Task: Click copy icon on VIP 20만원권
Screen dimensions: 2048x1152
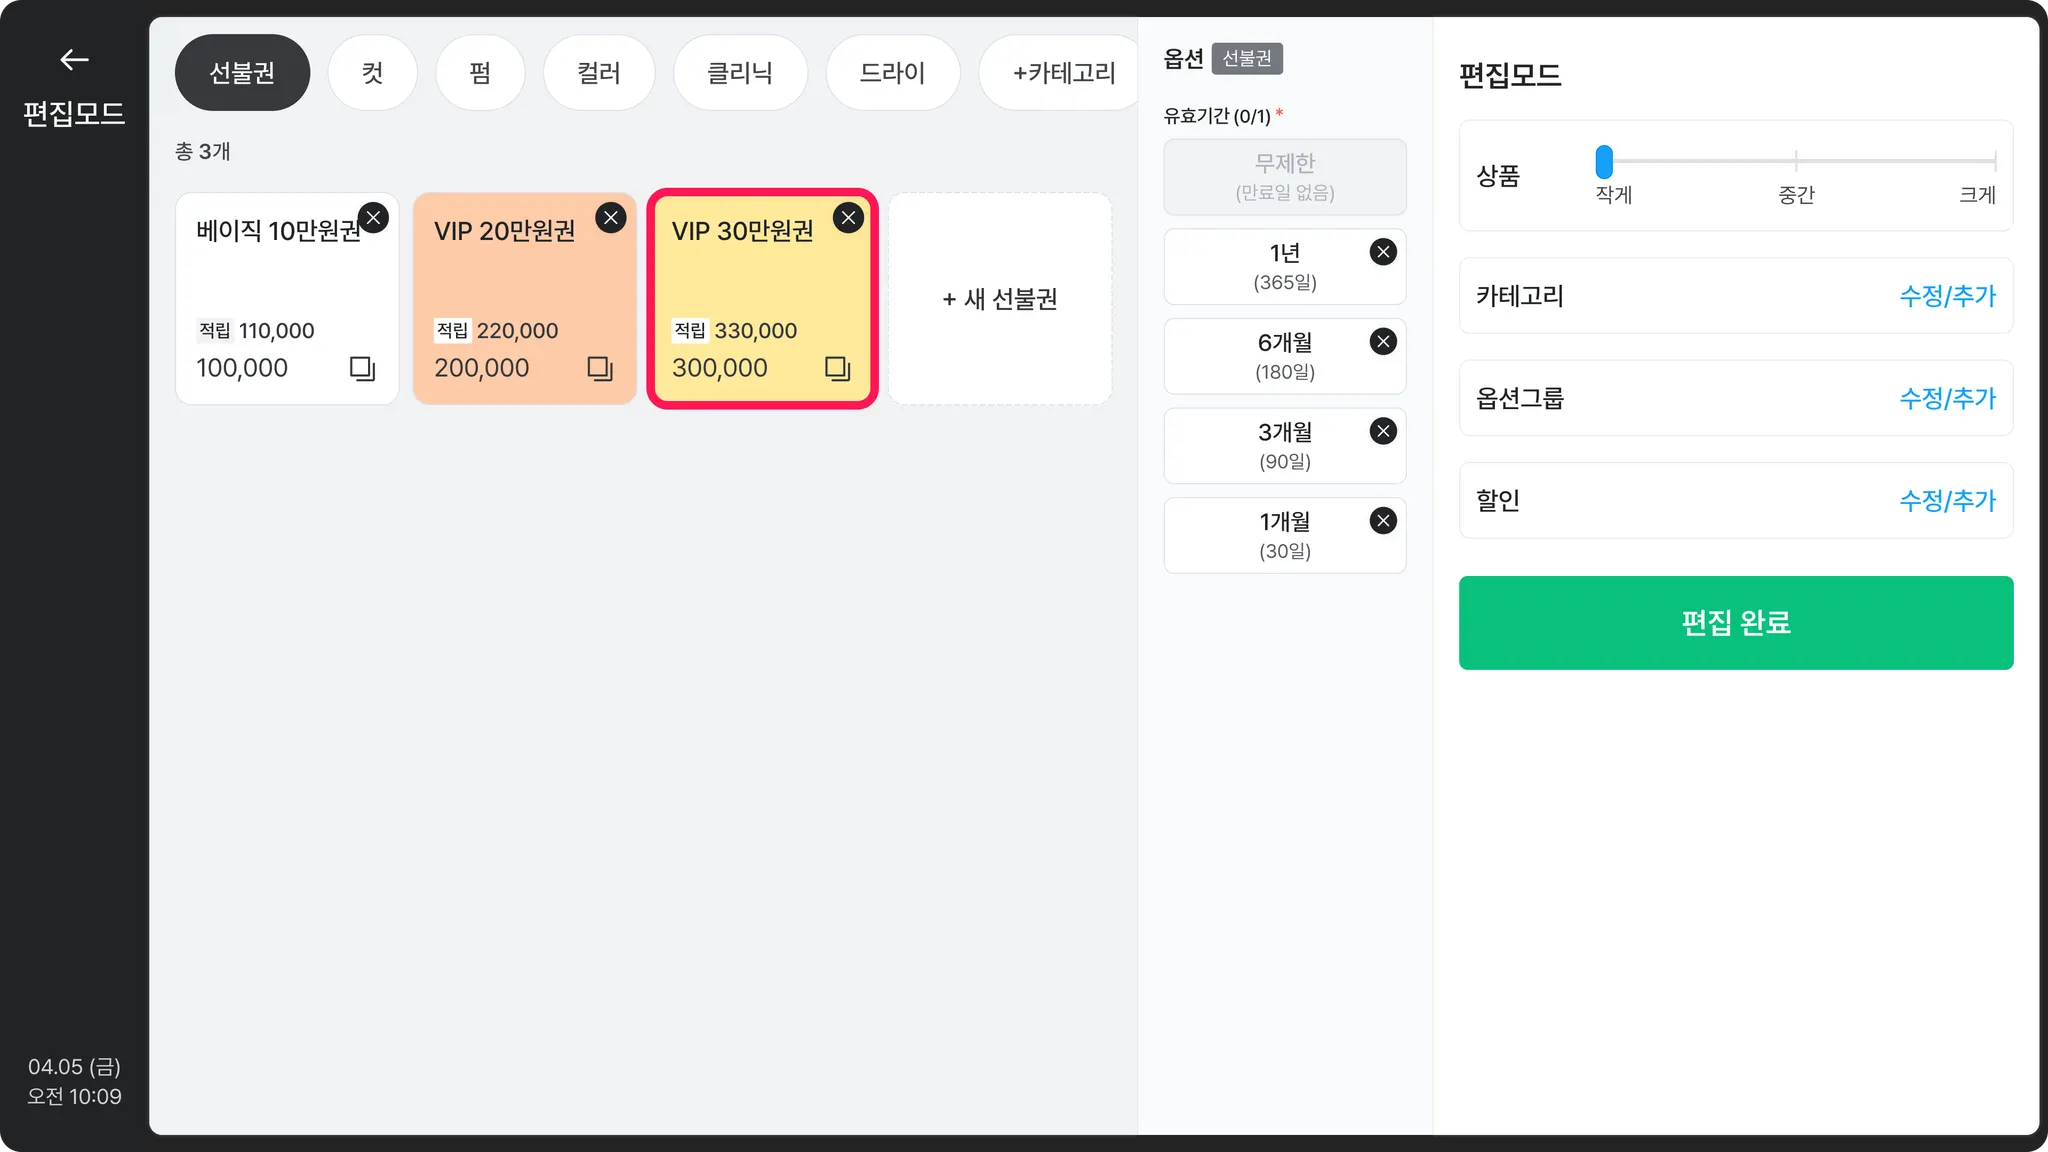Action: point(600,368)
